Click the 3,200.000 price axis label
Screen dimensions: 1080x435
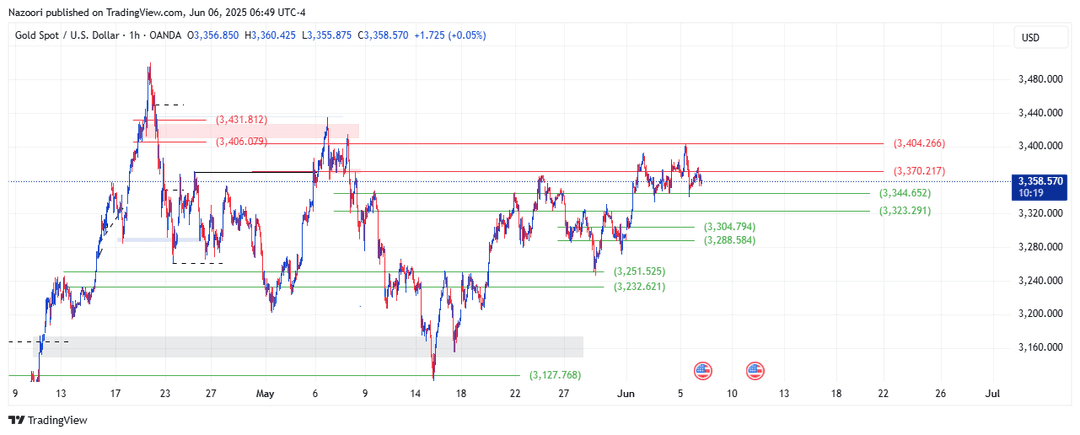point(1041,314)
